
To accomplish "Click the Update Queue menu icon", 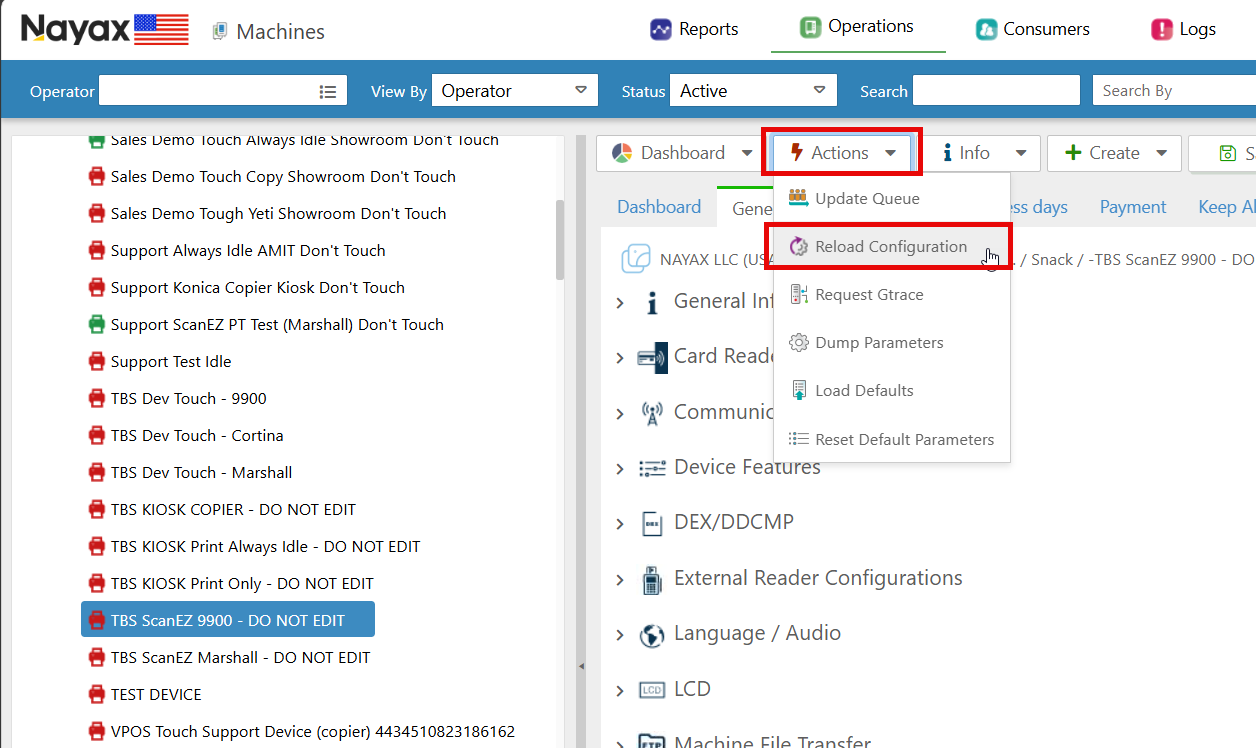I will 798,198.
